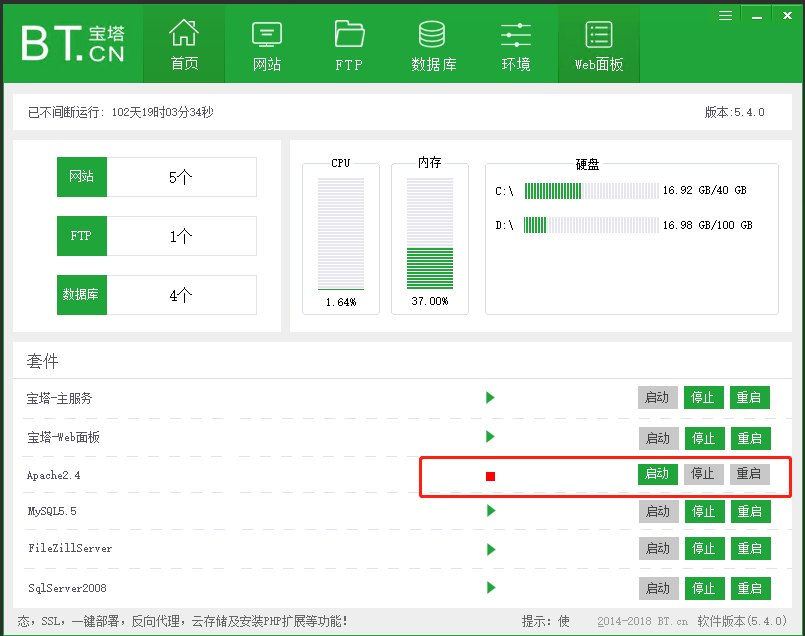Click the 1.64% CPU value
Image resolution: width=805 pixels, height=636 pixels.
(x=341, y=302)
